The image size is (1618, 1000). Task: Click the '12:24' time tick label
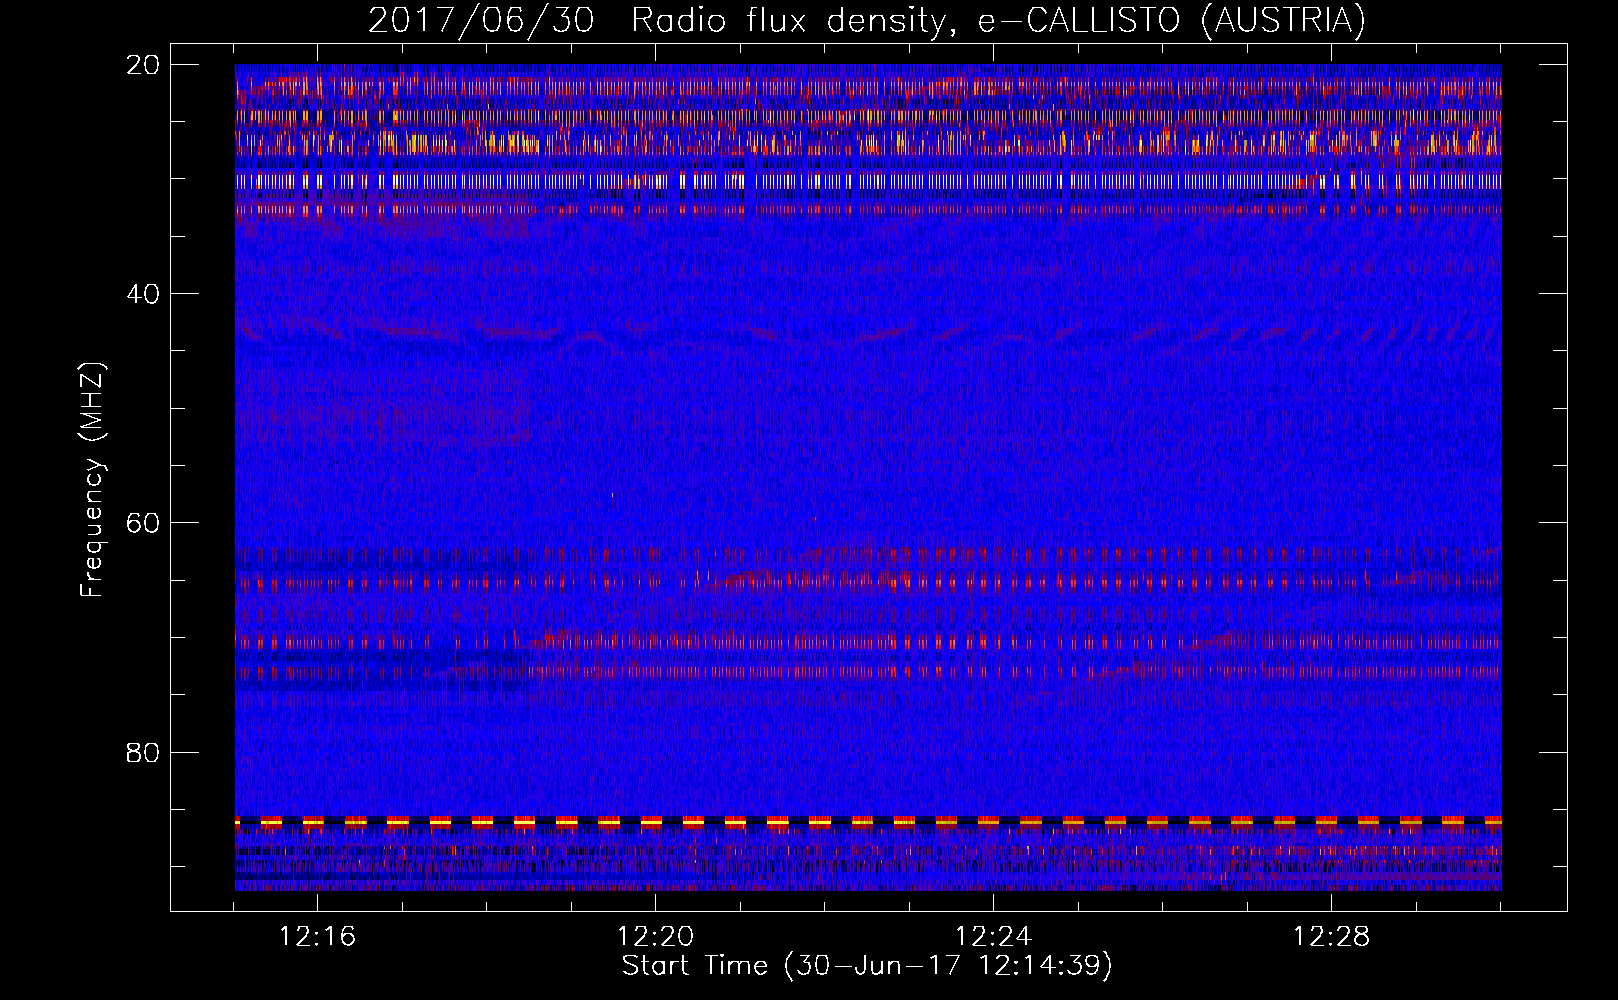point(993,937)
